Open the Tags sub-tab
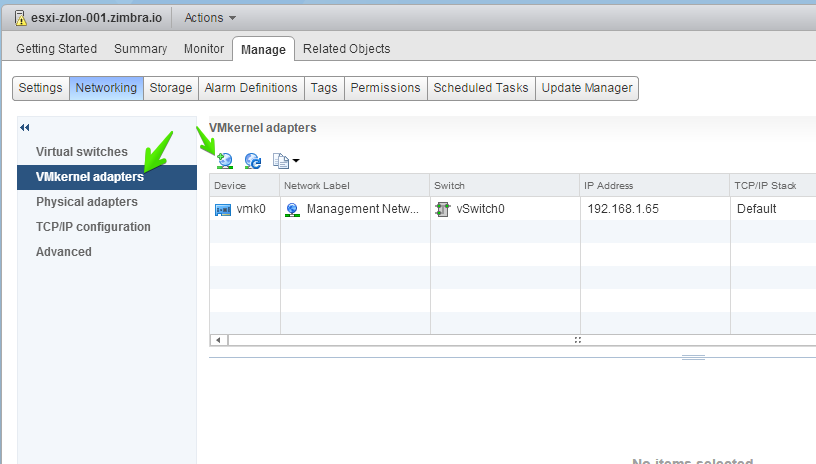This screenshot has height=464, width=816. pos(324,88)
